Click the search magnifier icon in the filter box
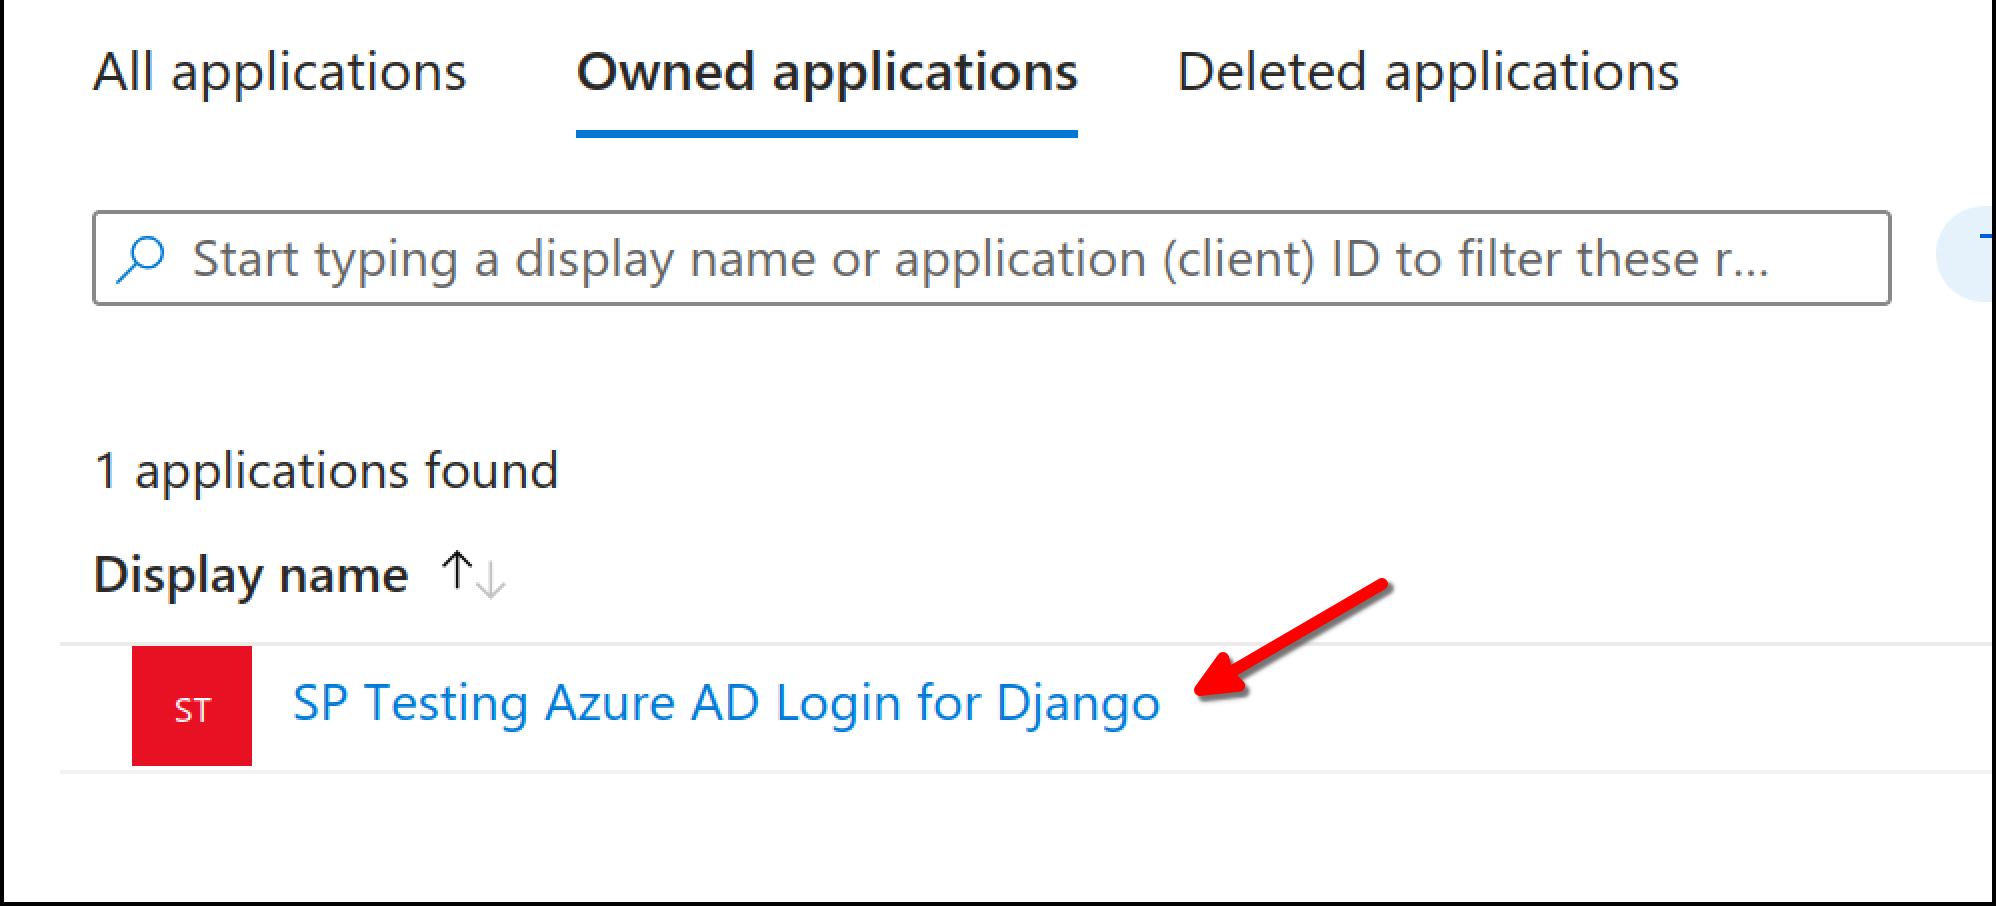This screenshot has width=1996, height=906. [x=140, y=258]
